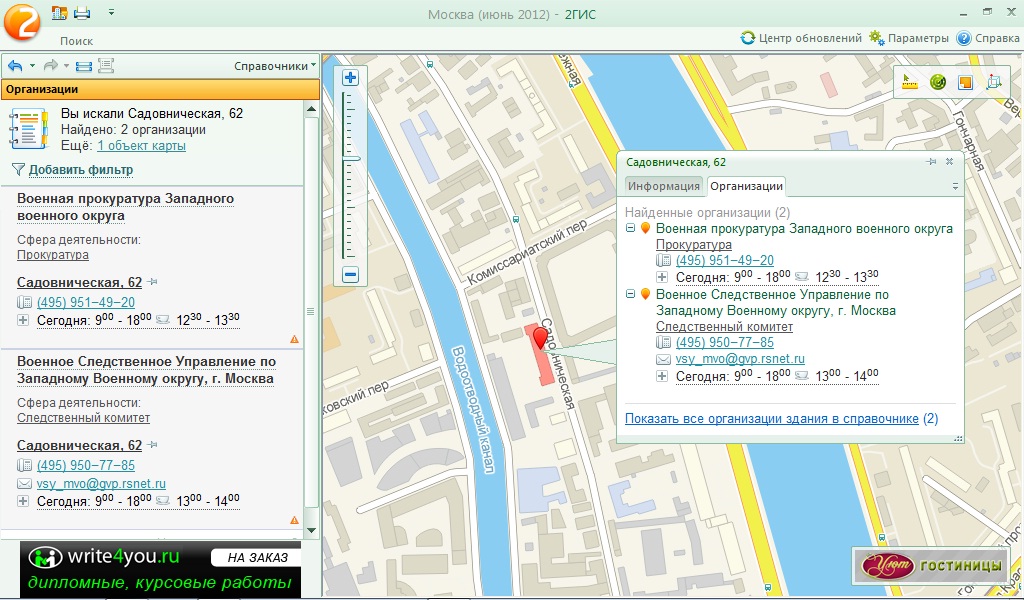Open the Справочники dropdown

(x=275, y=66)
